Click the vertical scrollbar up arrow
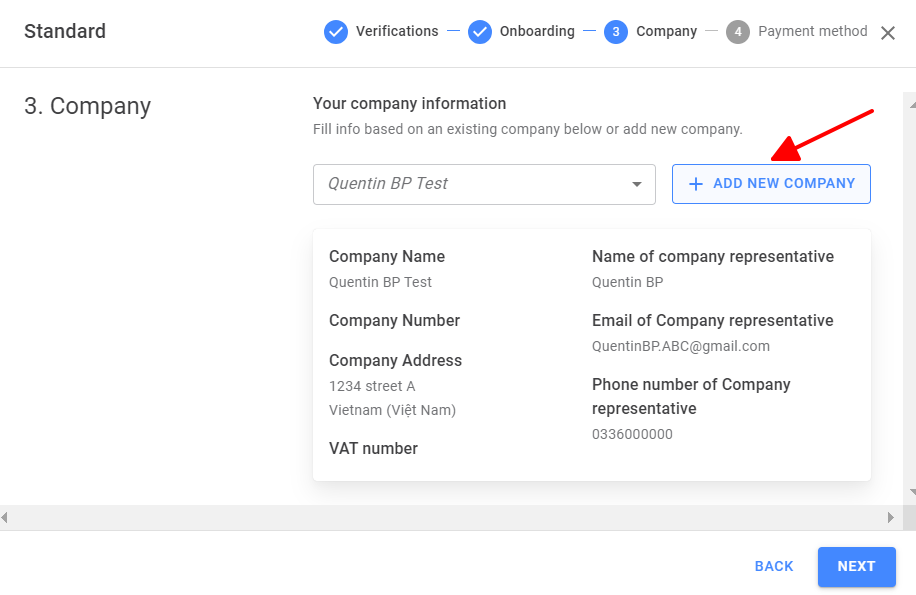The height and width of the screenshot is (595, 916). (x=912, y=105)
